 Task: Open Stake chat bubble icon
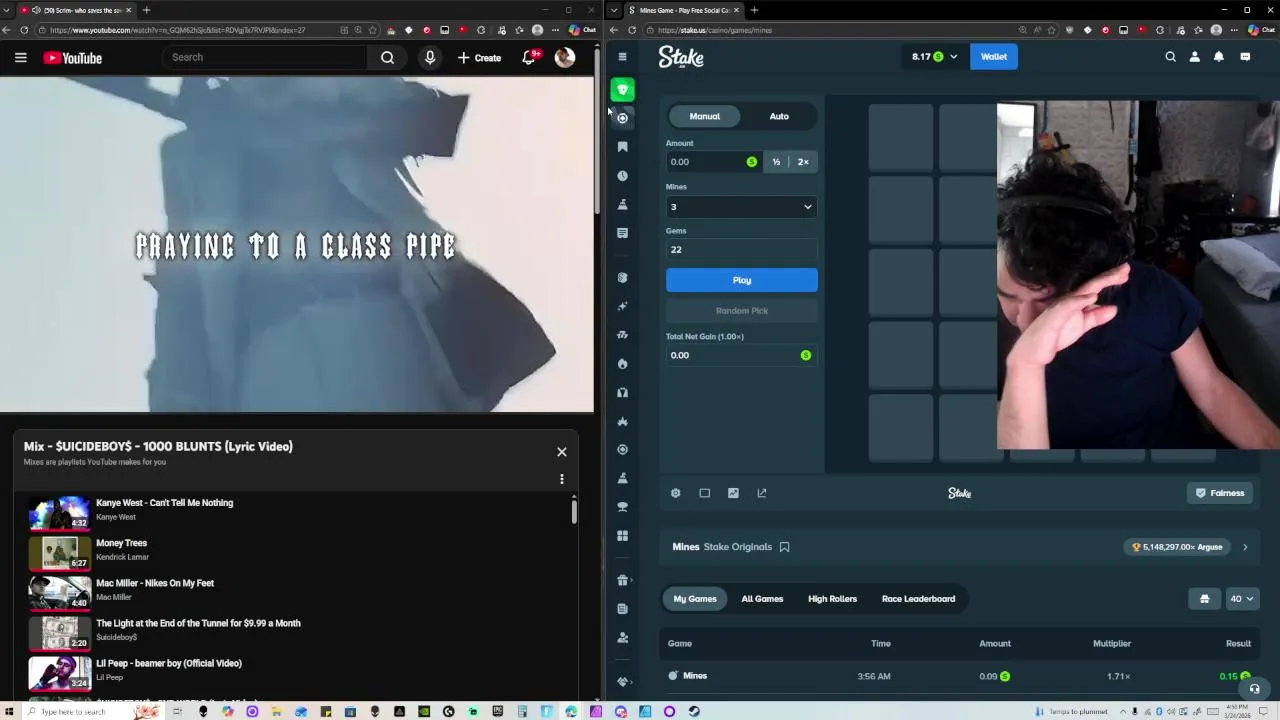pyautogui.click(x=1245, y=57)
